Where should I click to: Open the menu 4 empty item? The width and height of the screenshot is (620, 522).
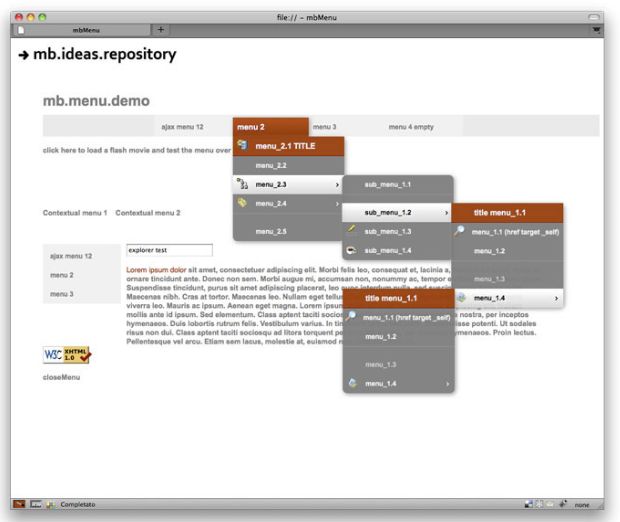pyautogui.click(x=409, y=127)
